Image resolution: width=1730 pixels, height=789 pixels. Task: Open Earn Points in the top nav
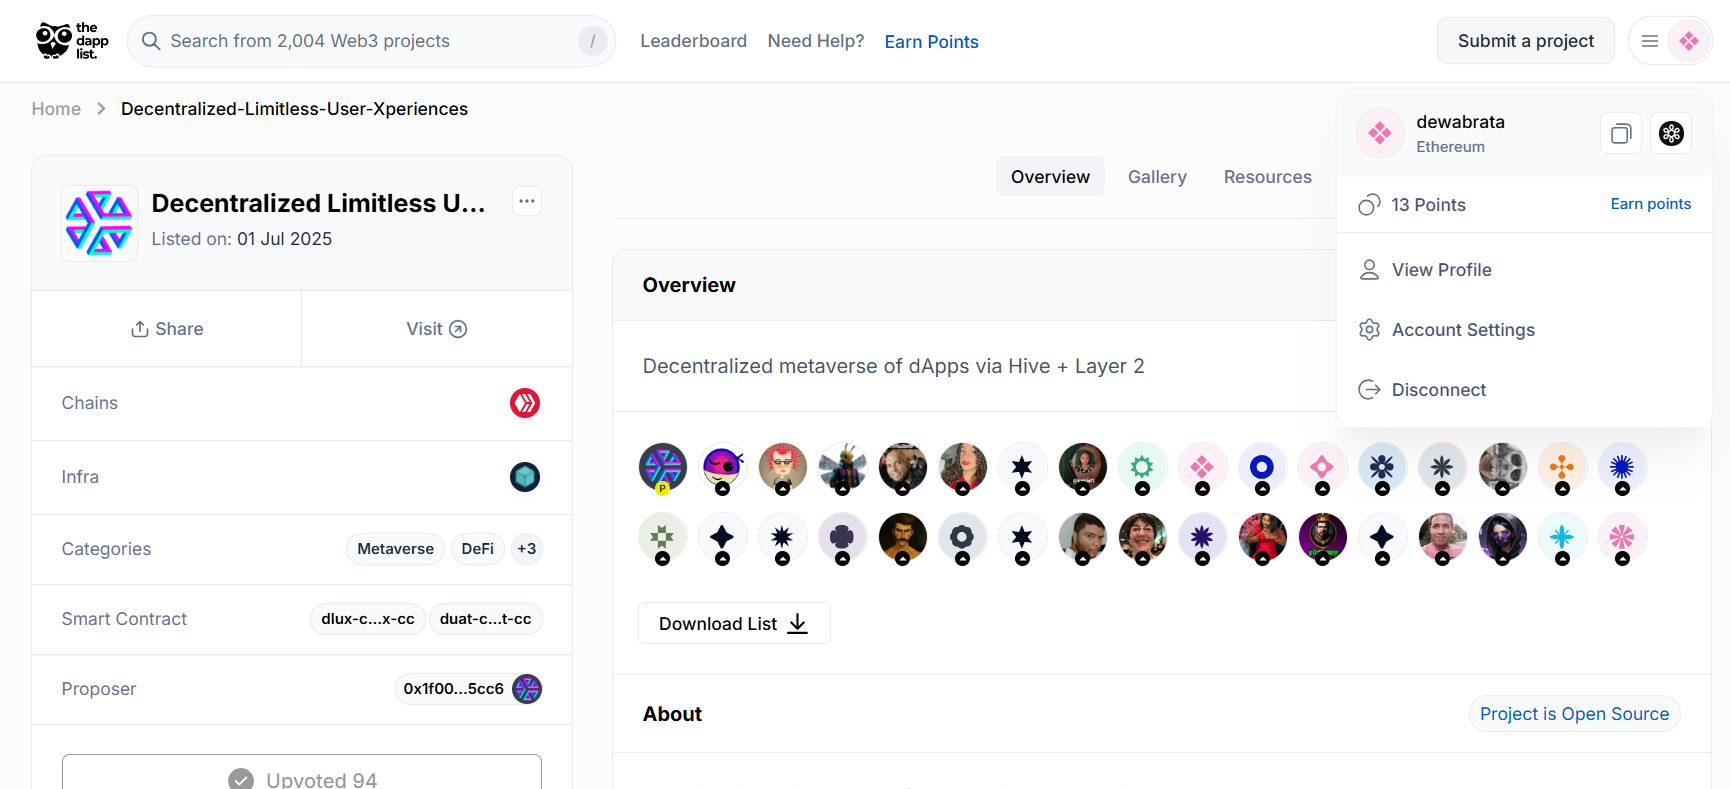tap(931, 42)
